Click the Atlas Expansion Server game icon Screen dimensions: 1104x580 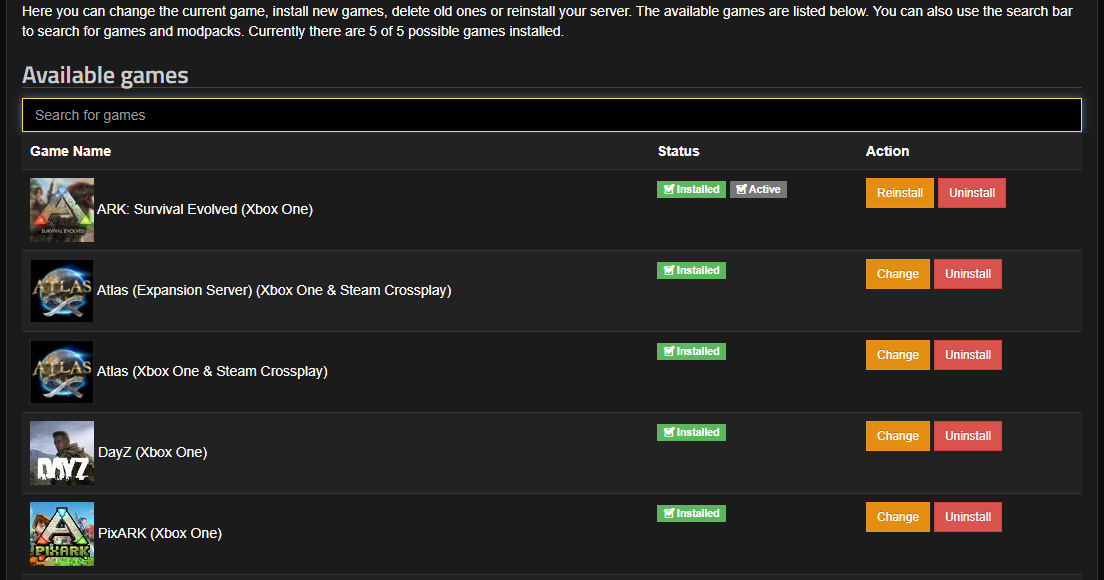point(62,291)
